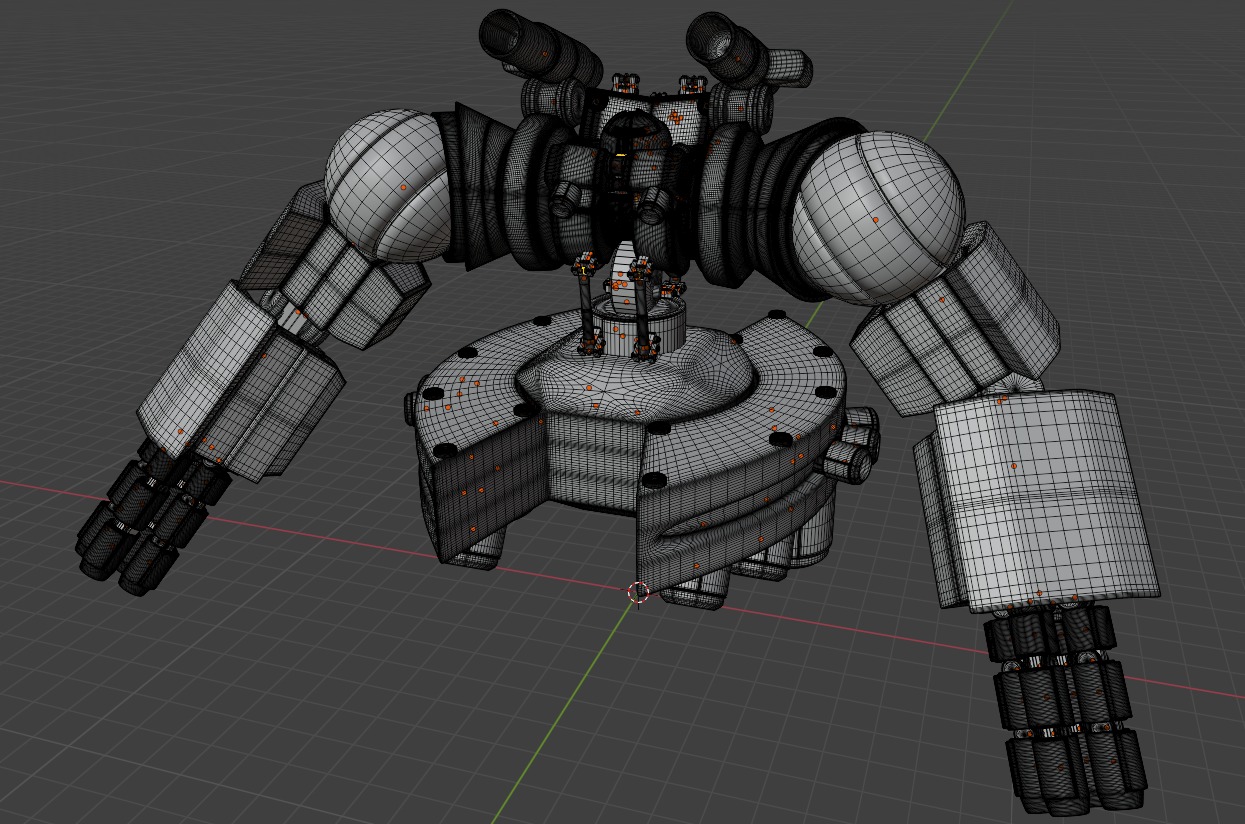The width and height of the screenshot is (1245, 824).
Task: Click the top-left shoulder cannon
Action: (x=541, y=50)
